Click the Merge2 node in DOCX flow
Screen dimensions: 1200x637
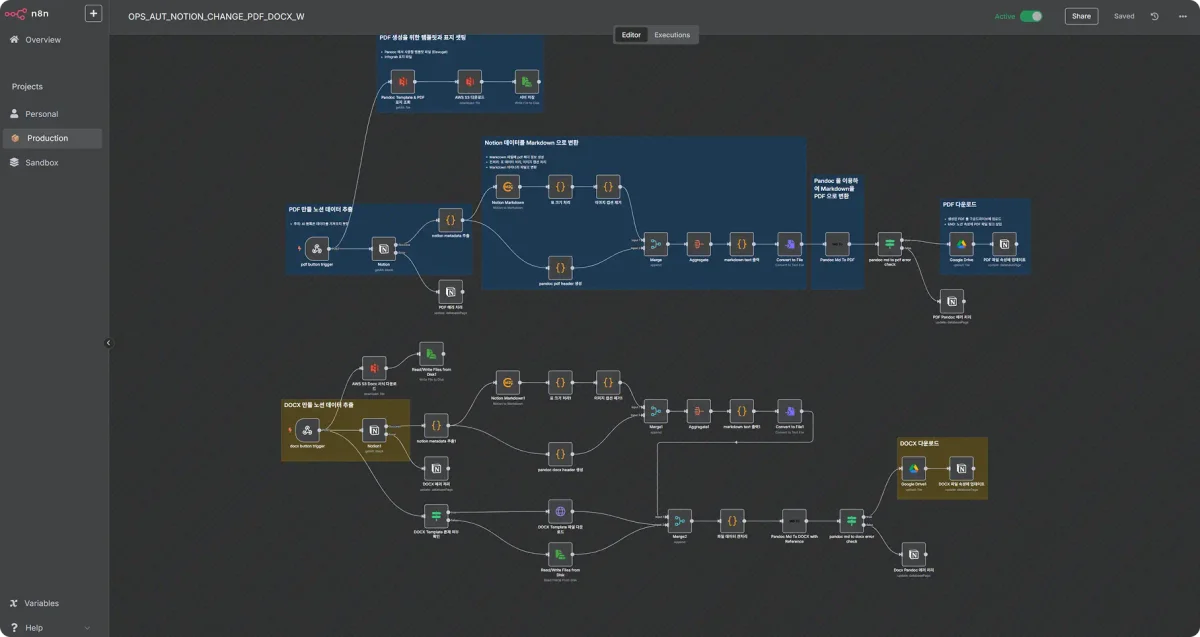coord(680,520)
